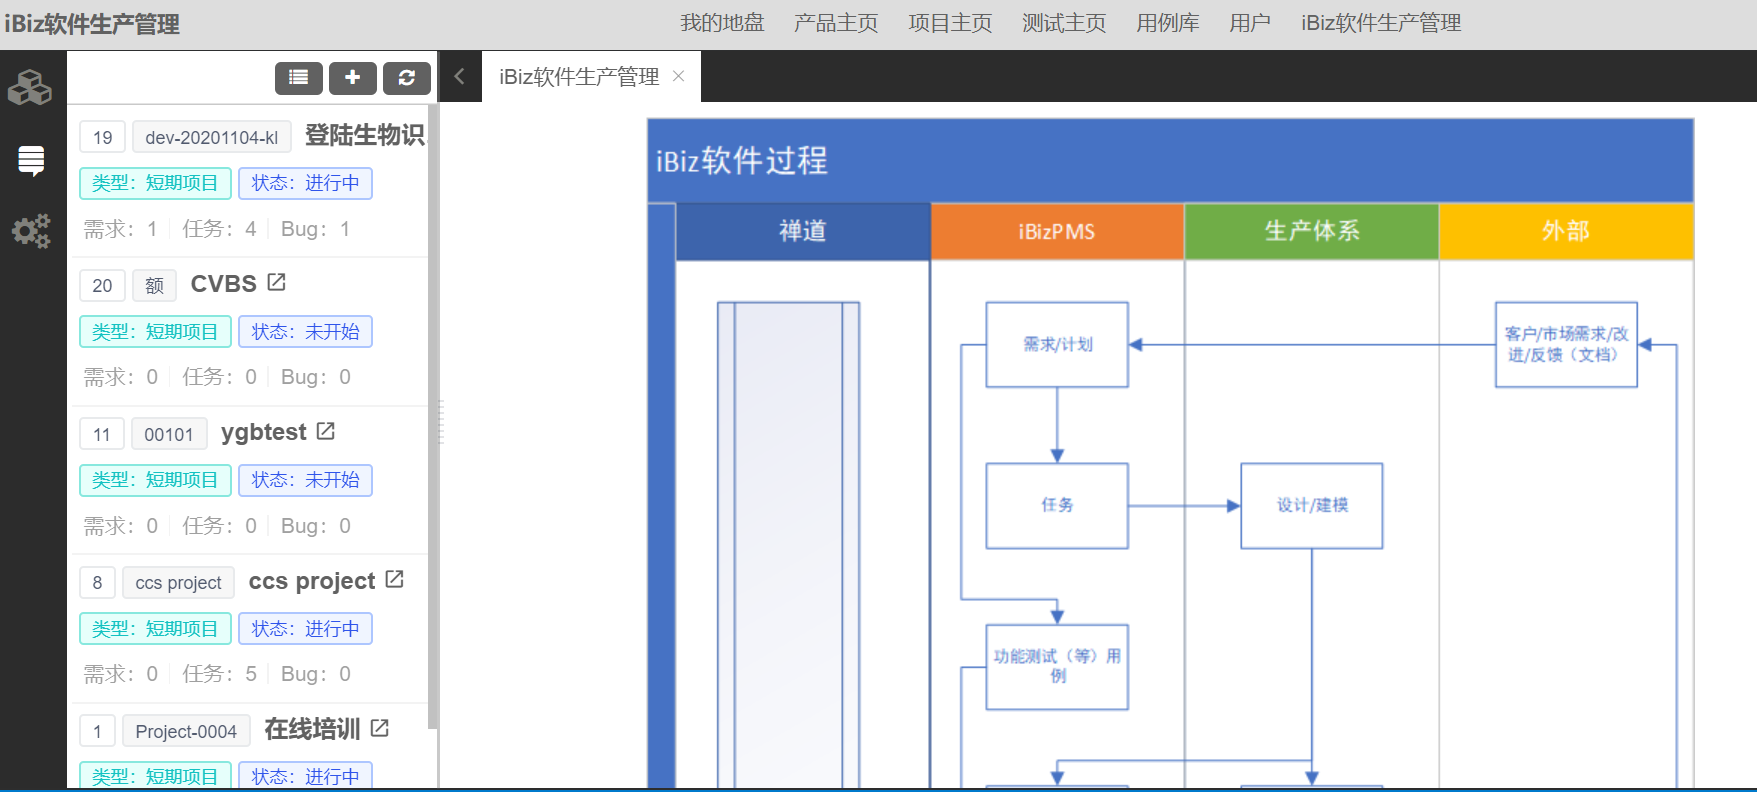Click the ccs project code tag

point(178,582)
